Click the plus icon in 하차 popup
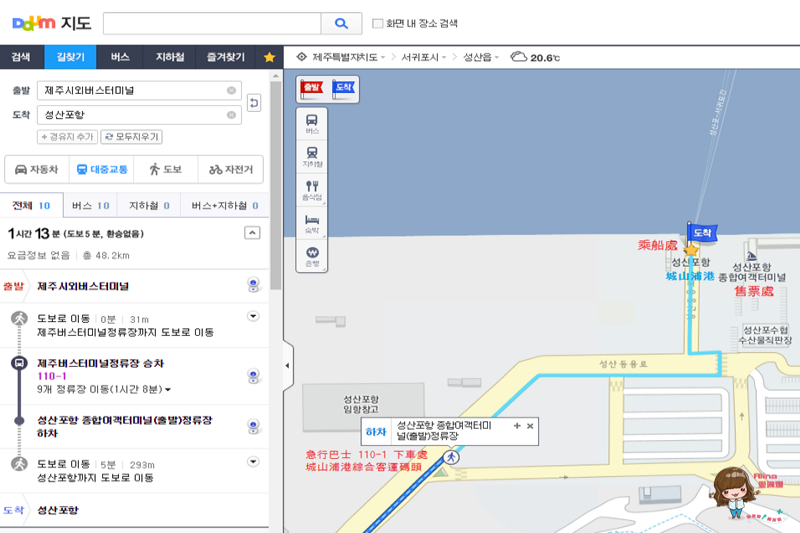The width and height of the screenshot is (800, 533). point(517,426)
